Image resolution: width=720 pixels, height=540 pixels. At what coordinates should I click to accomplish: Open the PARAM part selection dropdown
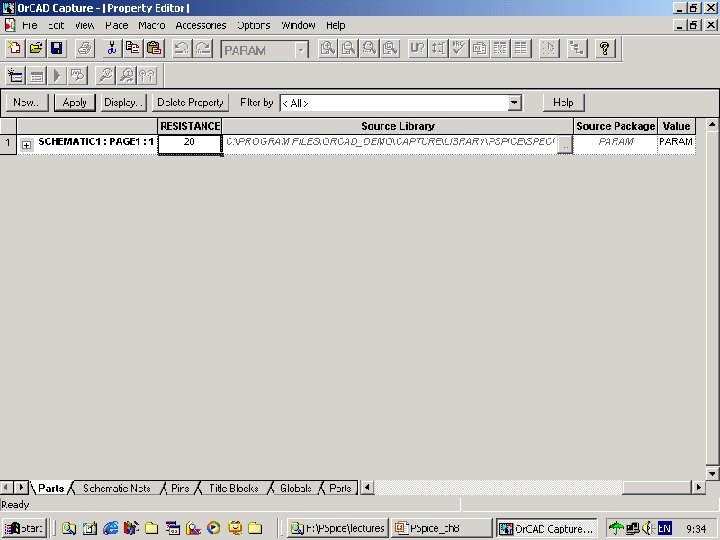click(x=301, y=50)
